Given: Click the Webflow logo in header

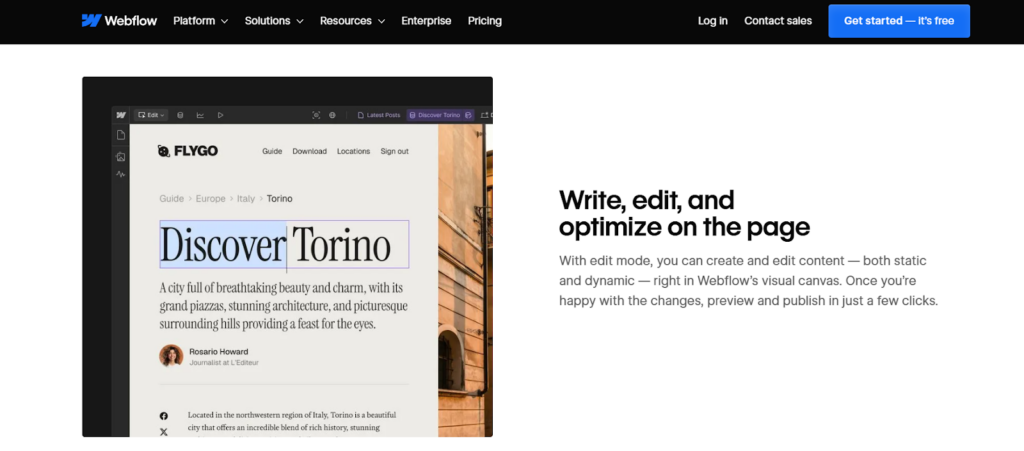Looking at the screenshot, I should coord(119,21).
